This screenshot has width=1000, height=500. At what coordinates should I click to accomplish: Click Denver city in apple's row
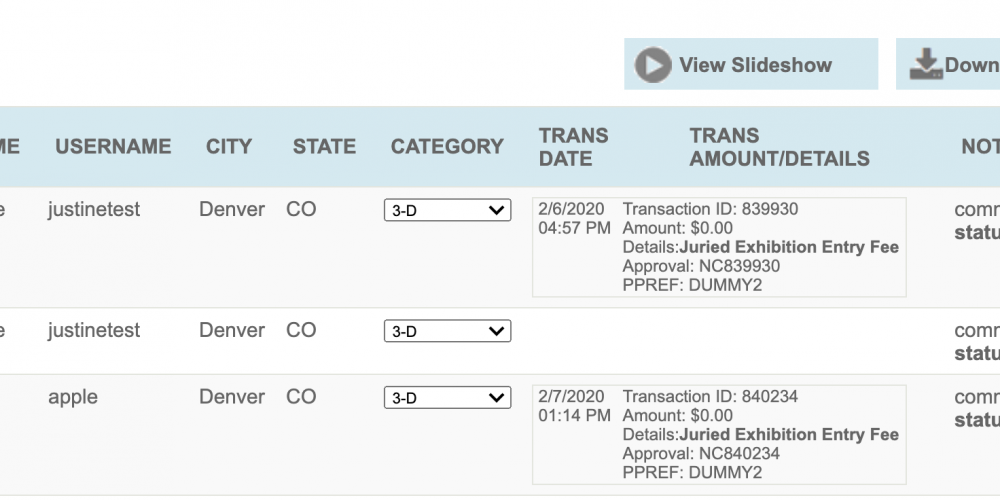(232, 397)
